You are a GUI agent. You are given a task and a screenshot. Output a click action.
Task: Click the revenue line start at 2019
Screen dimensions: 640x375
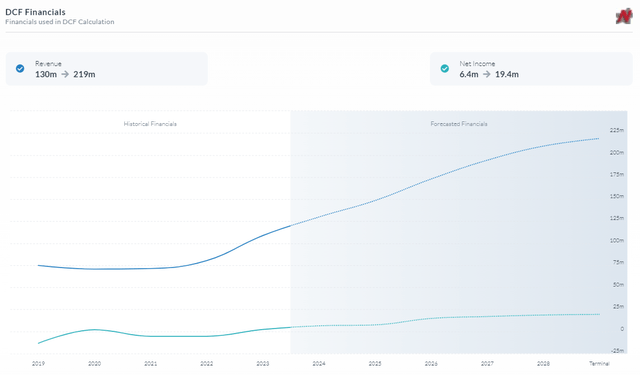[38, 266]
